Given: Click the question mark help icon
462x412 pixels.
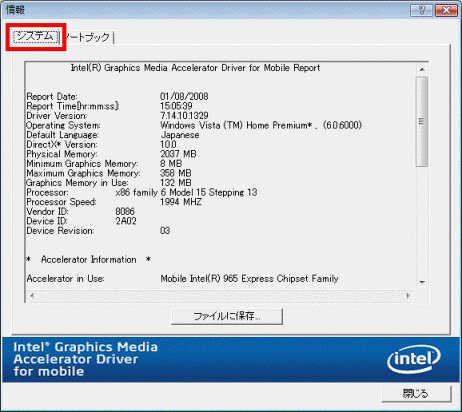Looking at the screenshot, I should (x=421, y=10).
